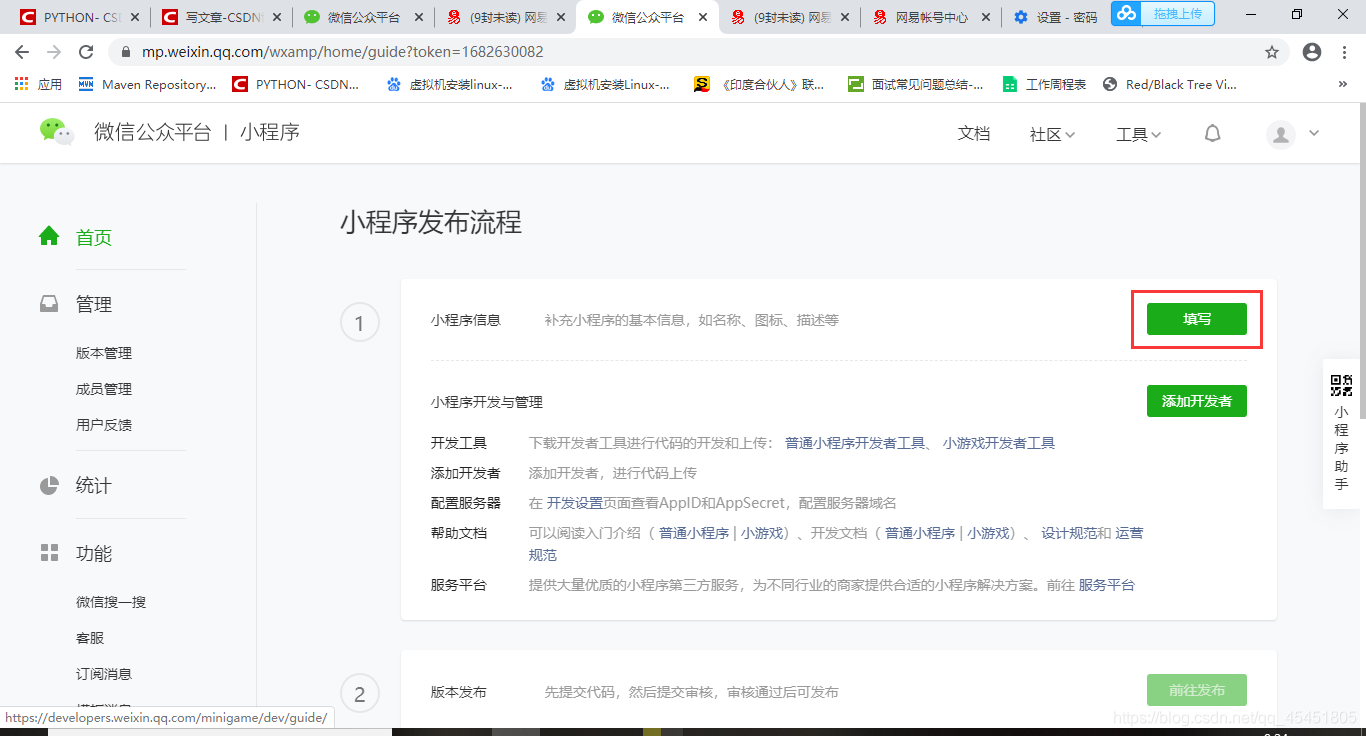Open 成员管理 in the sidebar

tap(104, 389)
